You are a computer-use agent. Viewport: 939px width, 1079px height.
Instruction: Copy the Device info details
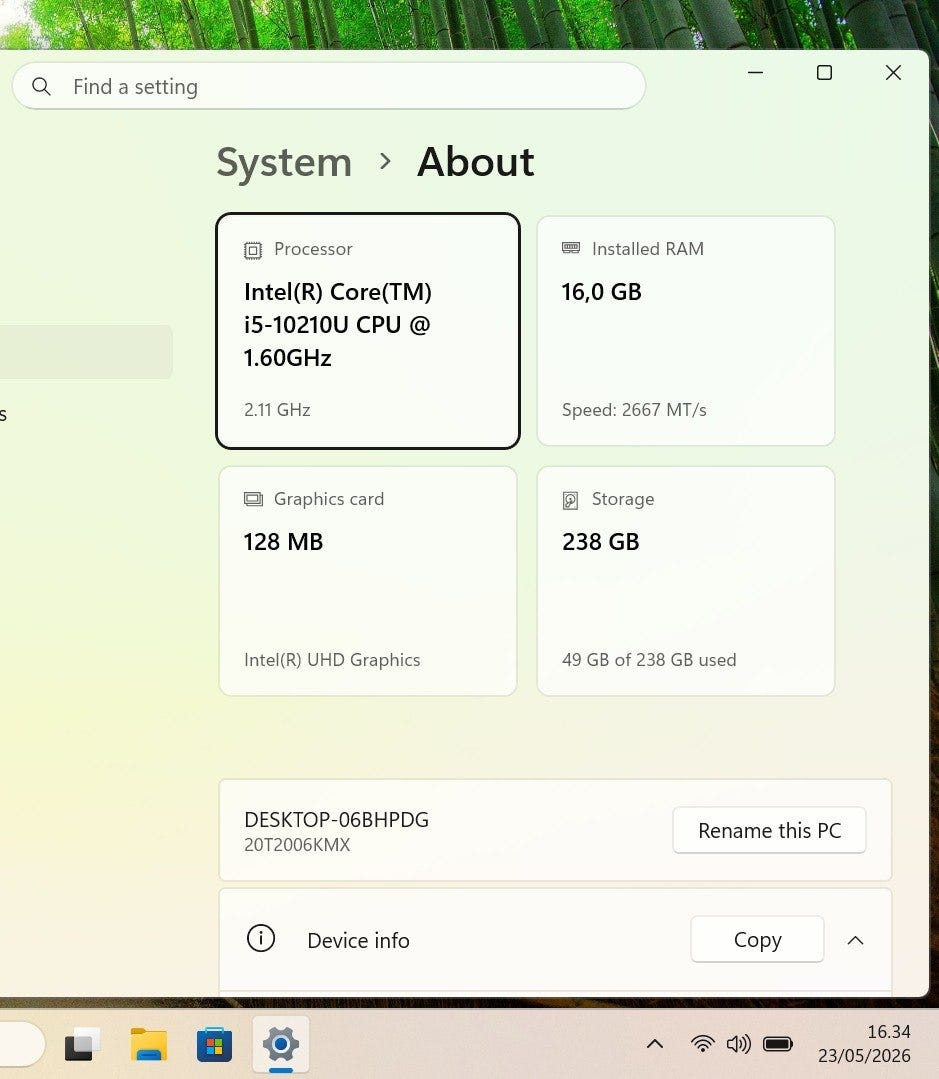click(757, 939)
